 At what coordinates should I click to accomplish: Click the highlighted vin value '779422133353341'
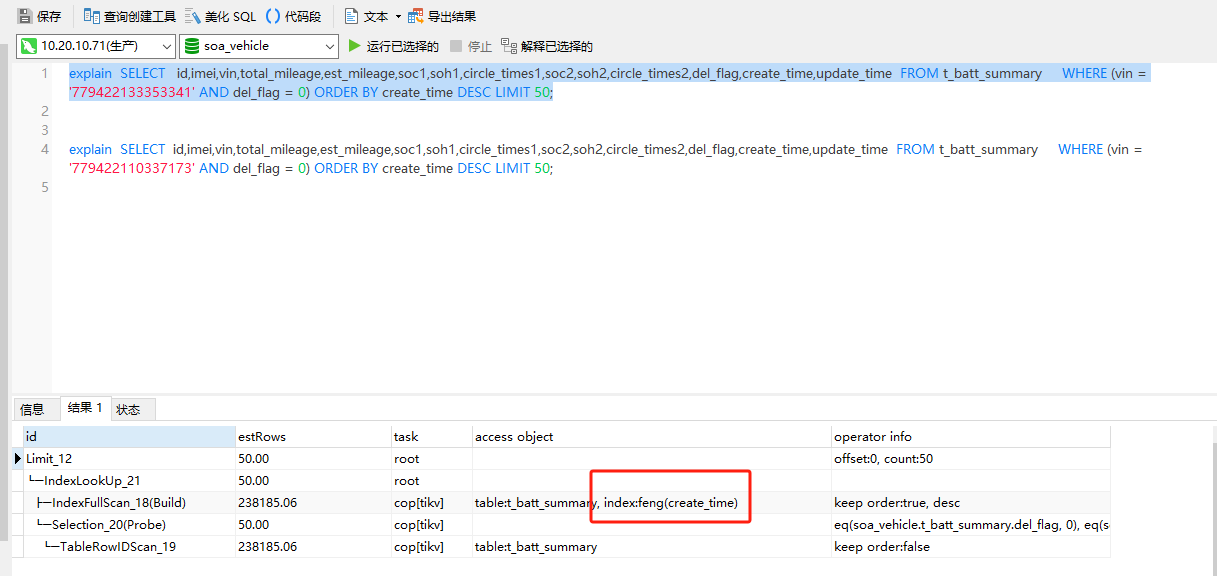[131, 92]
